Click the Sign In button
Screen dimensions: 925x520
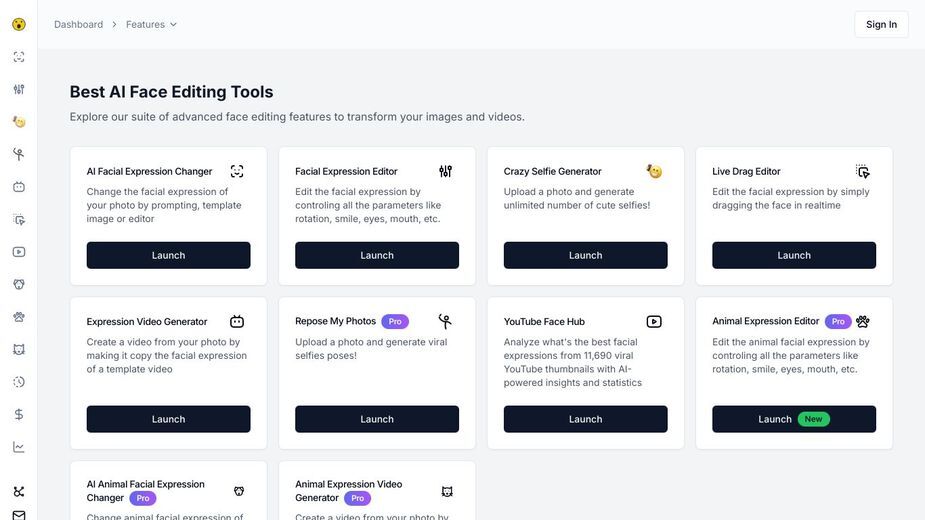(881, 24)
